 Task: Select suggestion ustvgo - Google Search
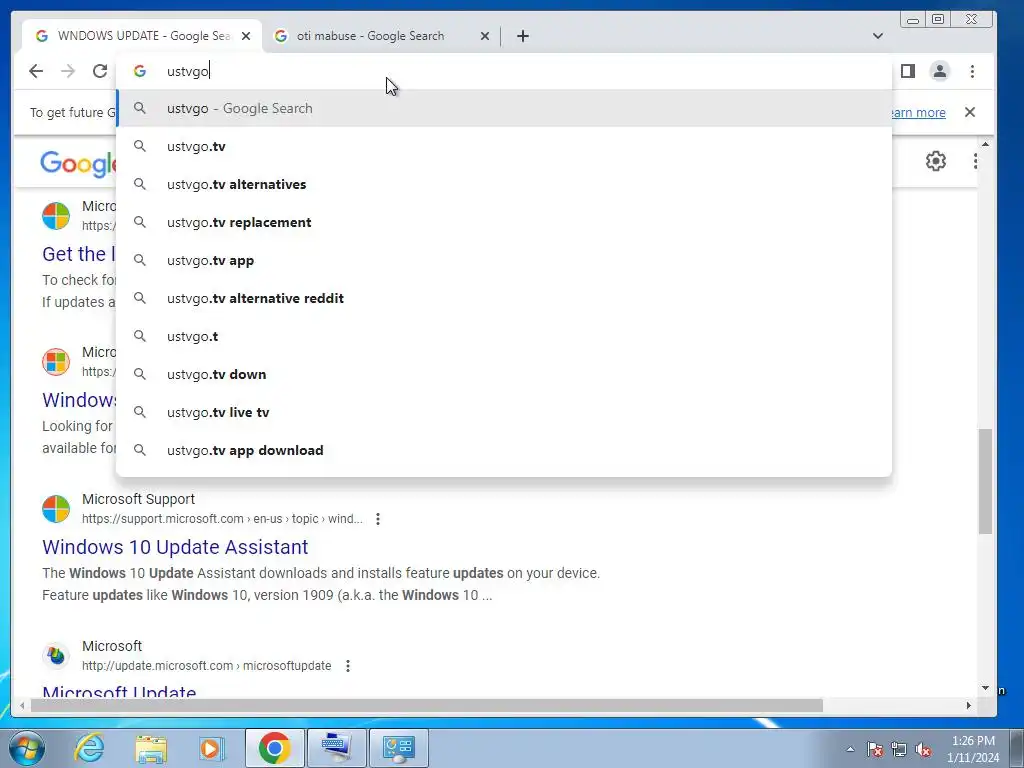pyautogui.click(x=504, y=108)
